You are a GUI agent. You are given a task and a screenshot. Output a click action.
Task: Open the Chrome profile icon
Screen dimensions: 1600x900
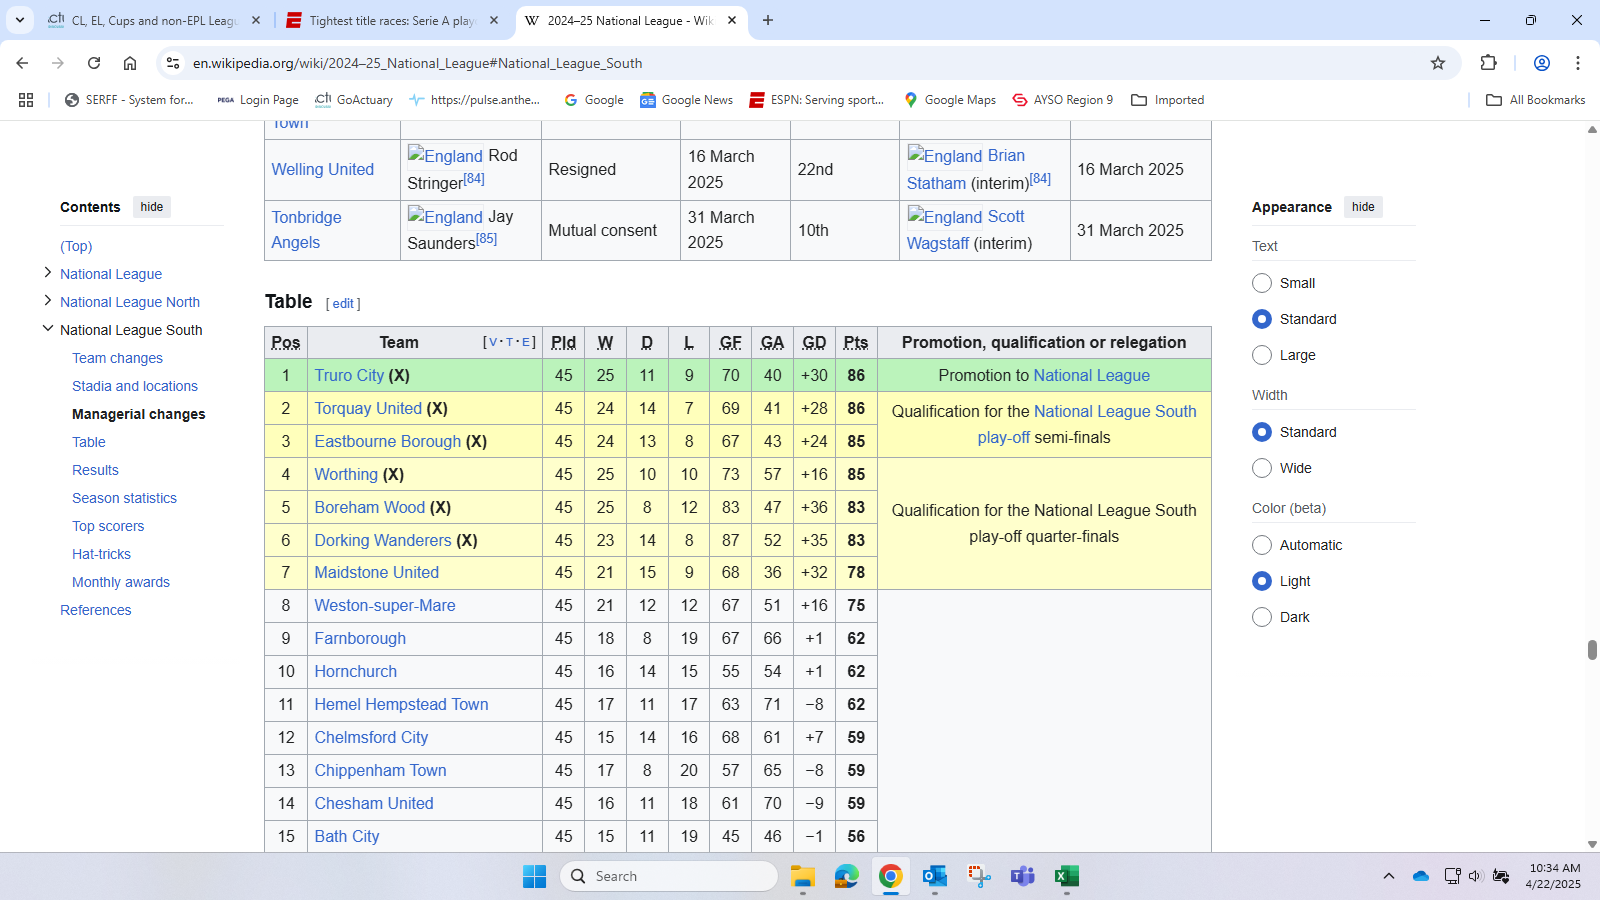[1542, 63]
